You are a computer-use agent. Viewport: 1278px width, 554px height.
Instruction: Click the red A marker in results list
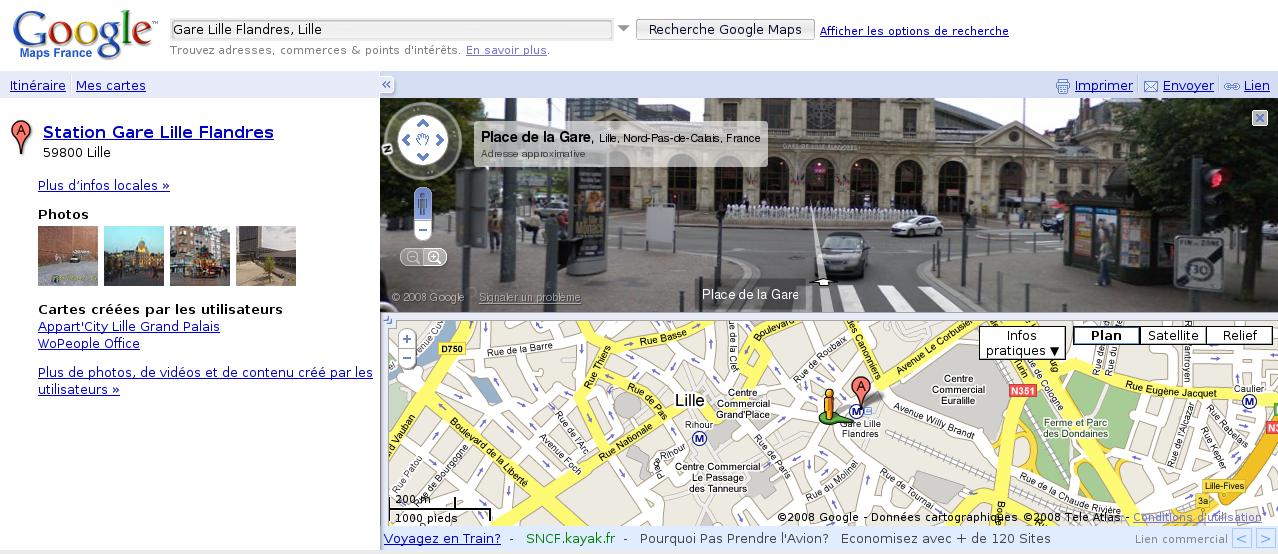(21, 137)
